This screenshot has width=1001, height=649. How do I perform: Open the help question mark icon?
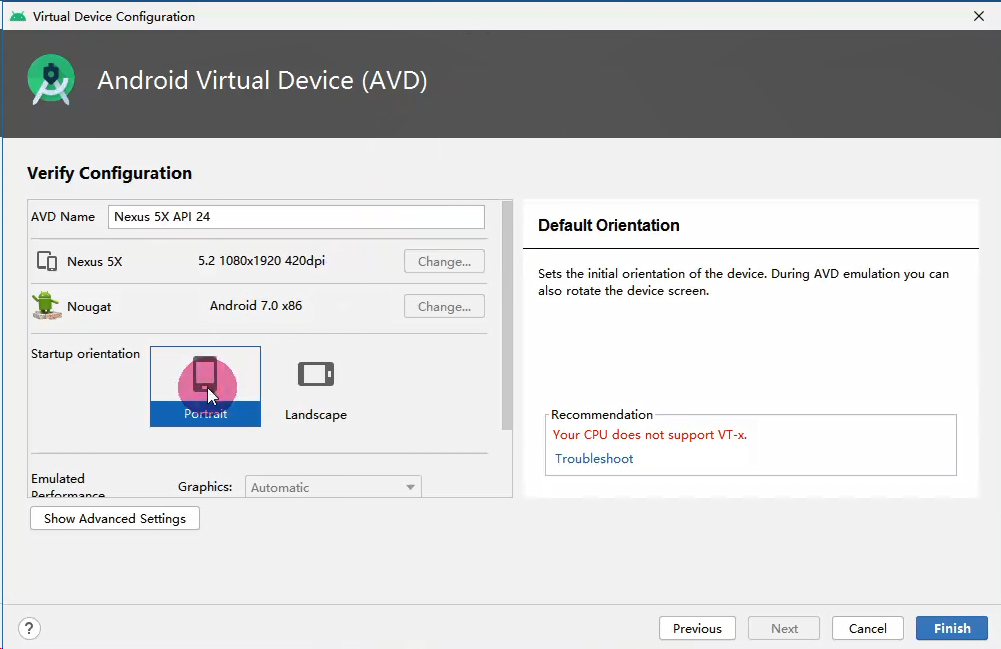click(x=29, y=629)
